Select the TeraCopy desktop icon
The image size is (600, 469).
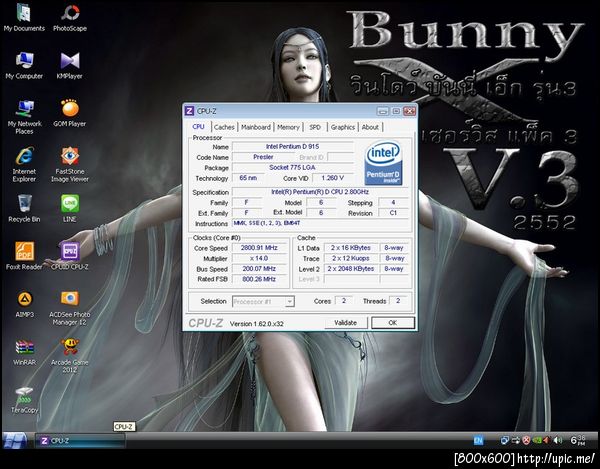click(24, 400)
